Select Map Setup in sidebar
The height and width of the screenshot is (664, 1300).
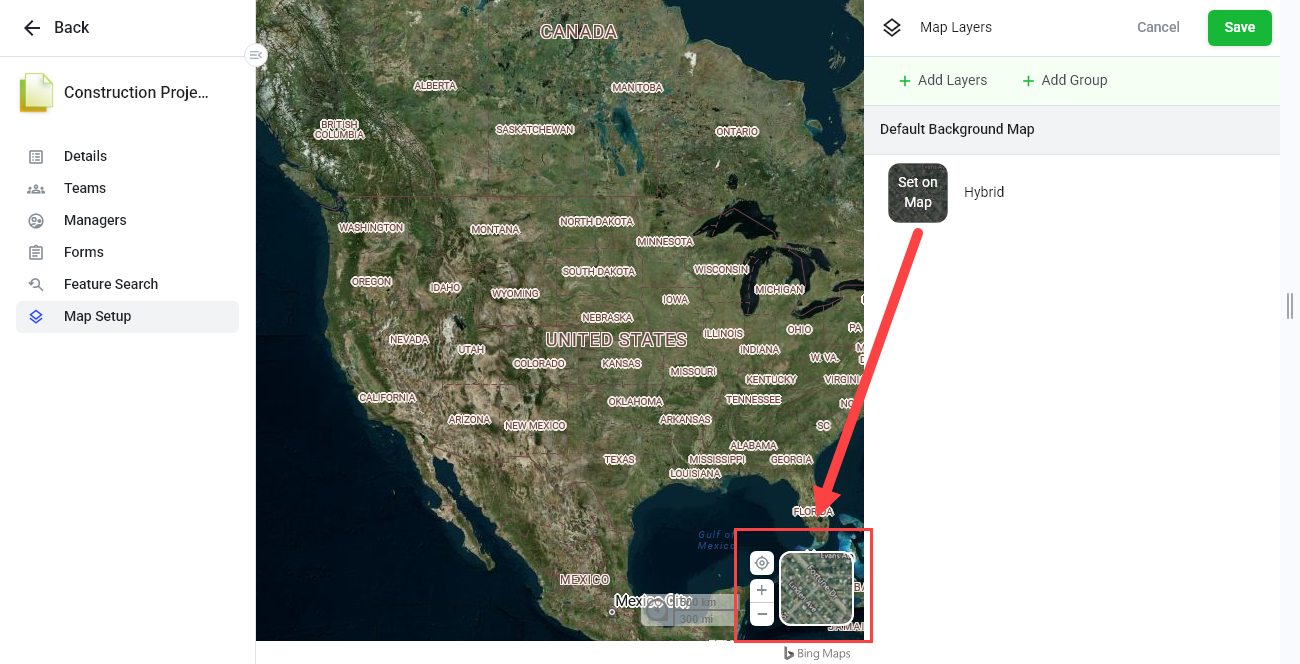tap(97, 316)
